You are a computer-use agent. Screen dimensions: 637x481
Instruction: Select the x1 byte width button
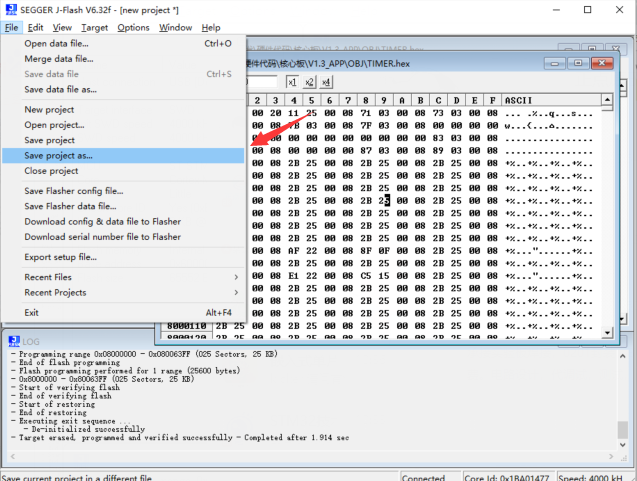tap(292, 82)
